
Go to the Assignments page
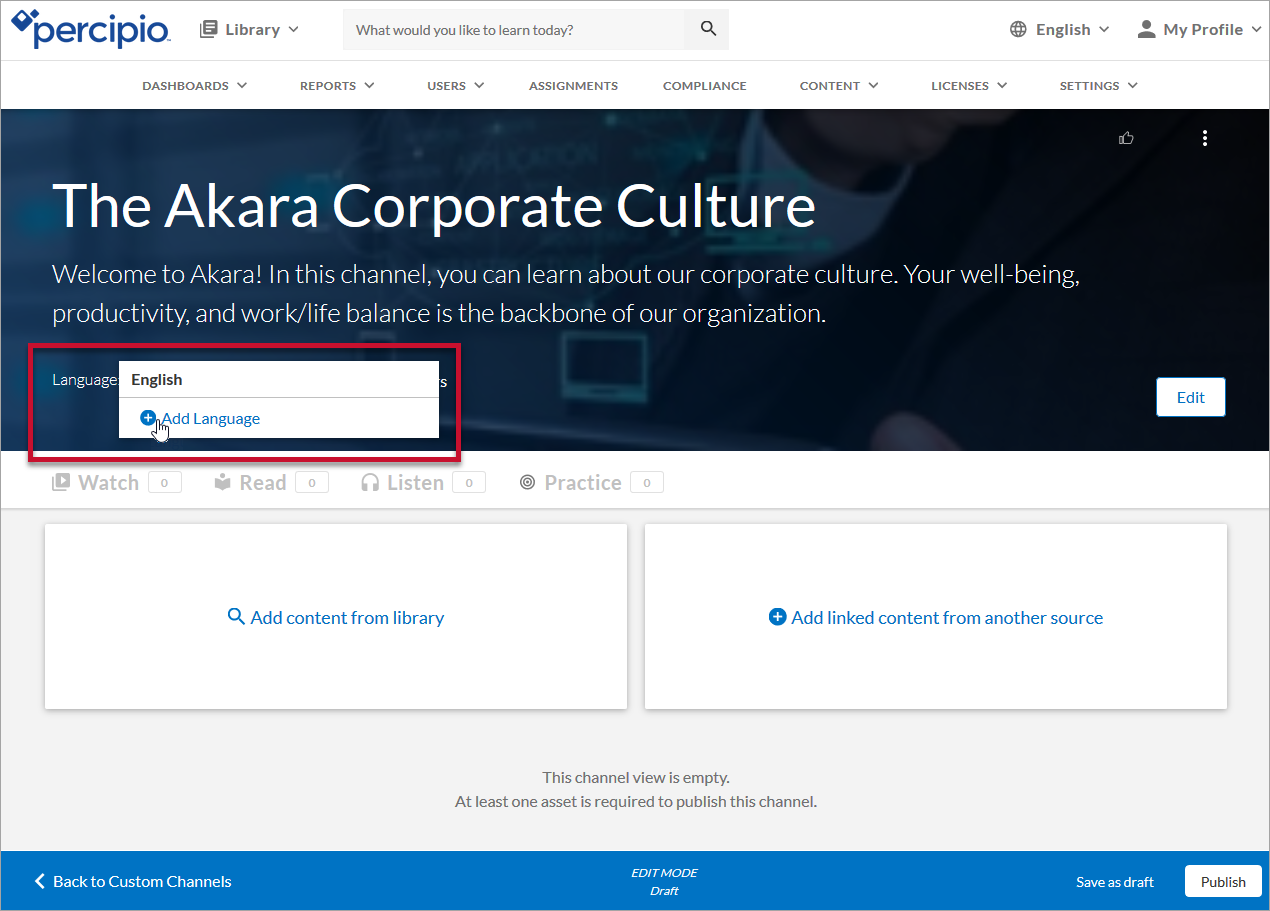pyautogui.click(x=573, y=86)
